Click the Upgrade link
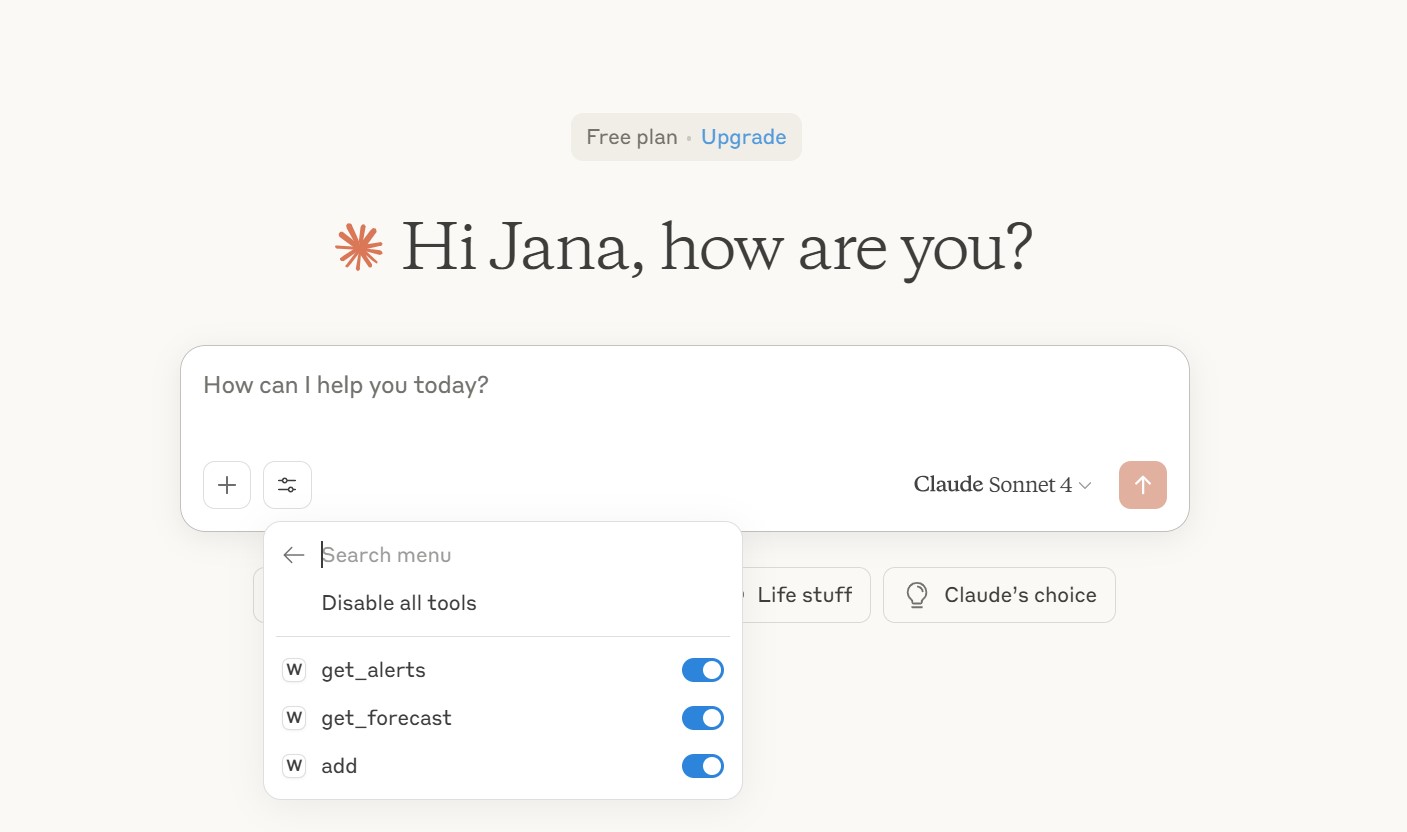Image resolution: width=1407 pixels, height=832 pixels. pos(743,137)
